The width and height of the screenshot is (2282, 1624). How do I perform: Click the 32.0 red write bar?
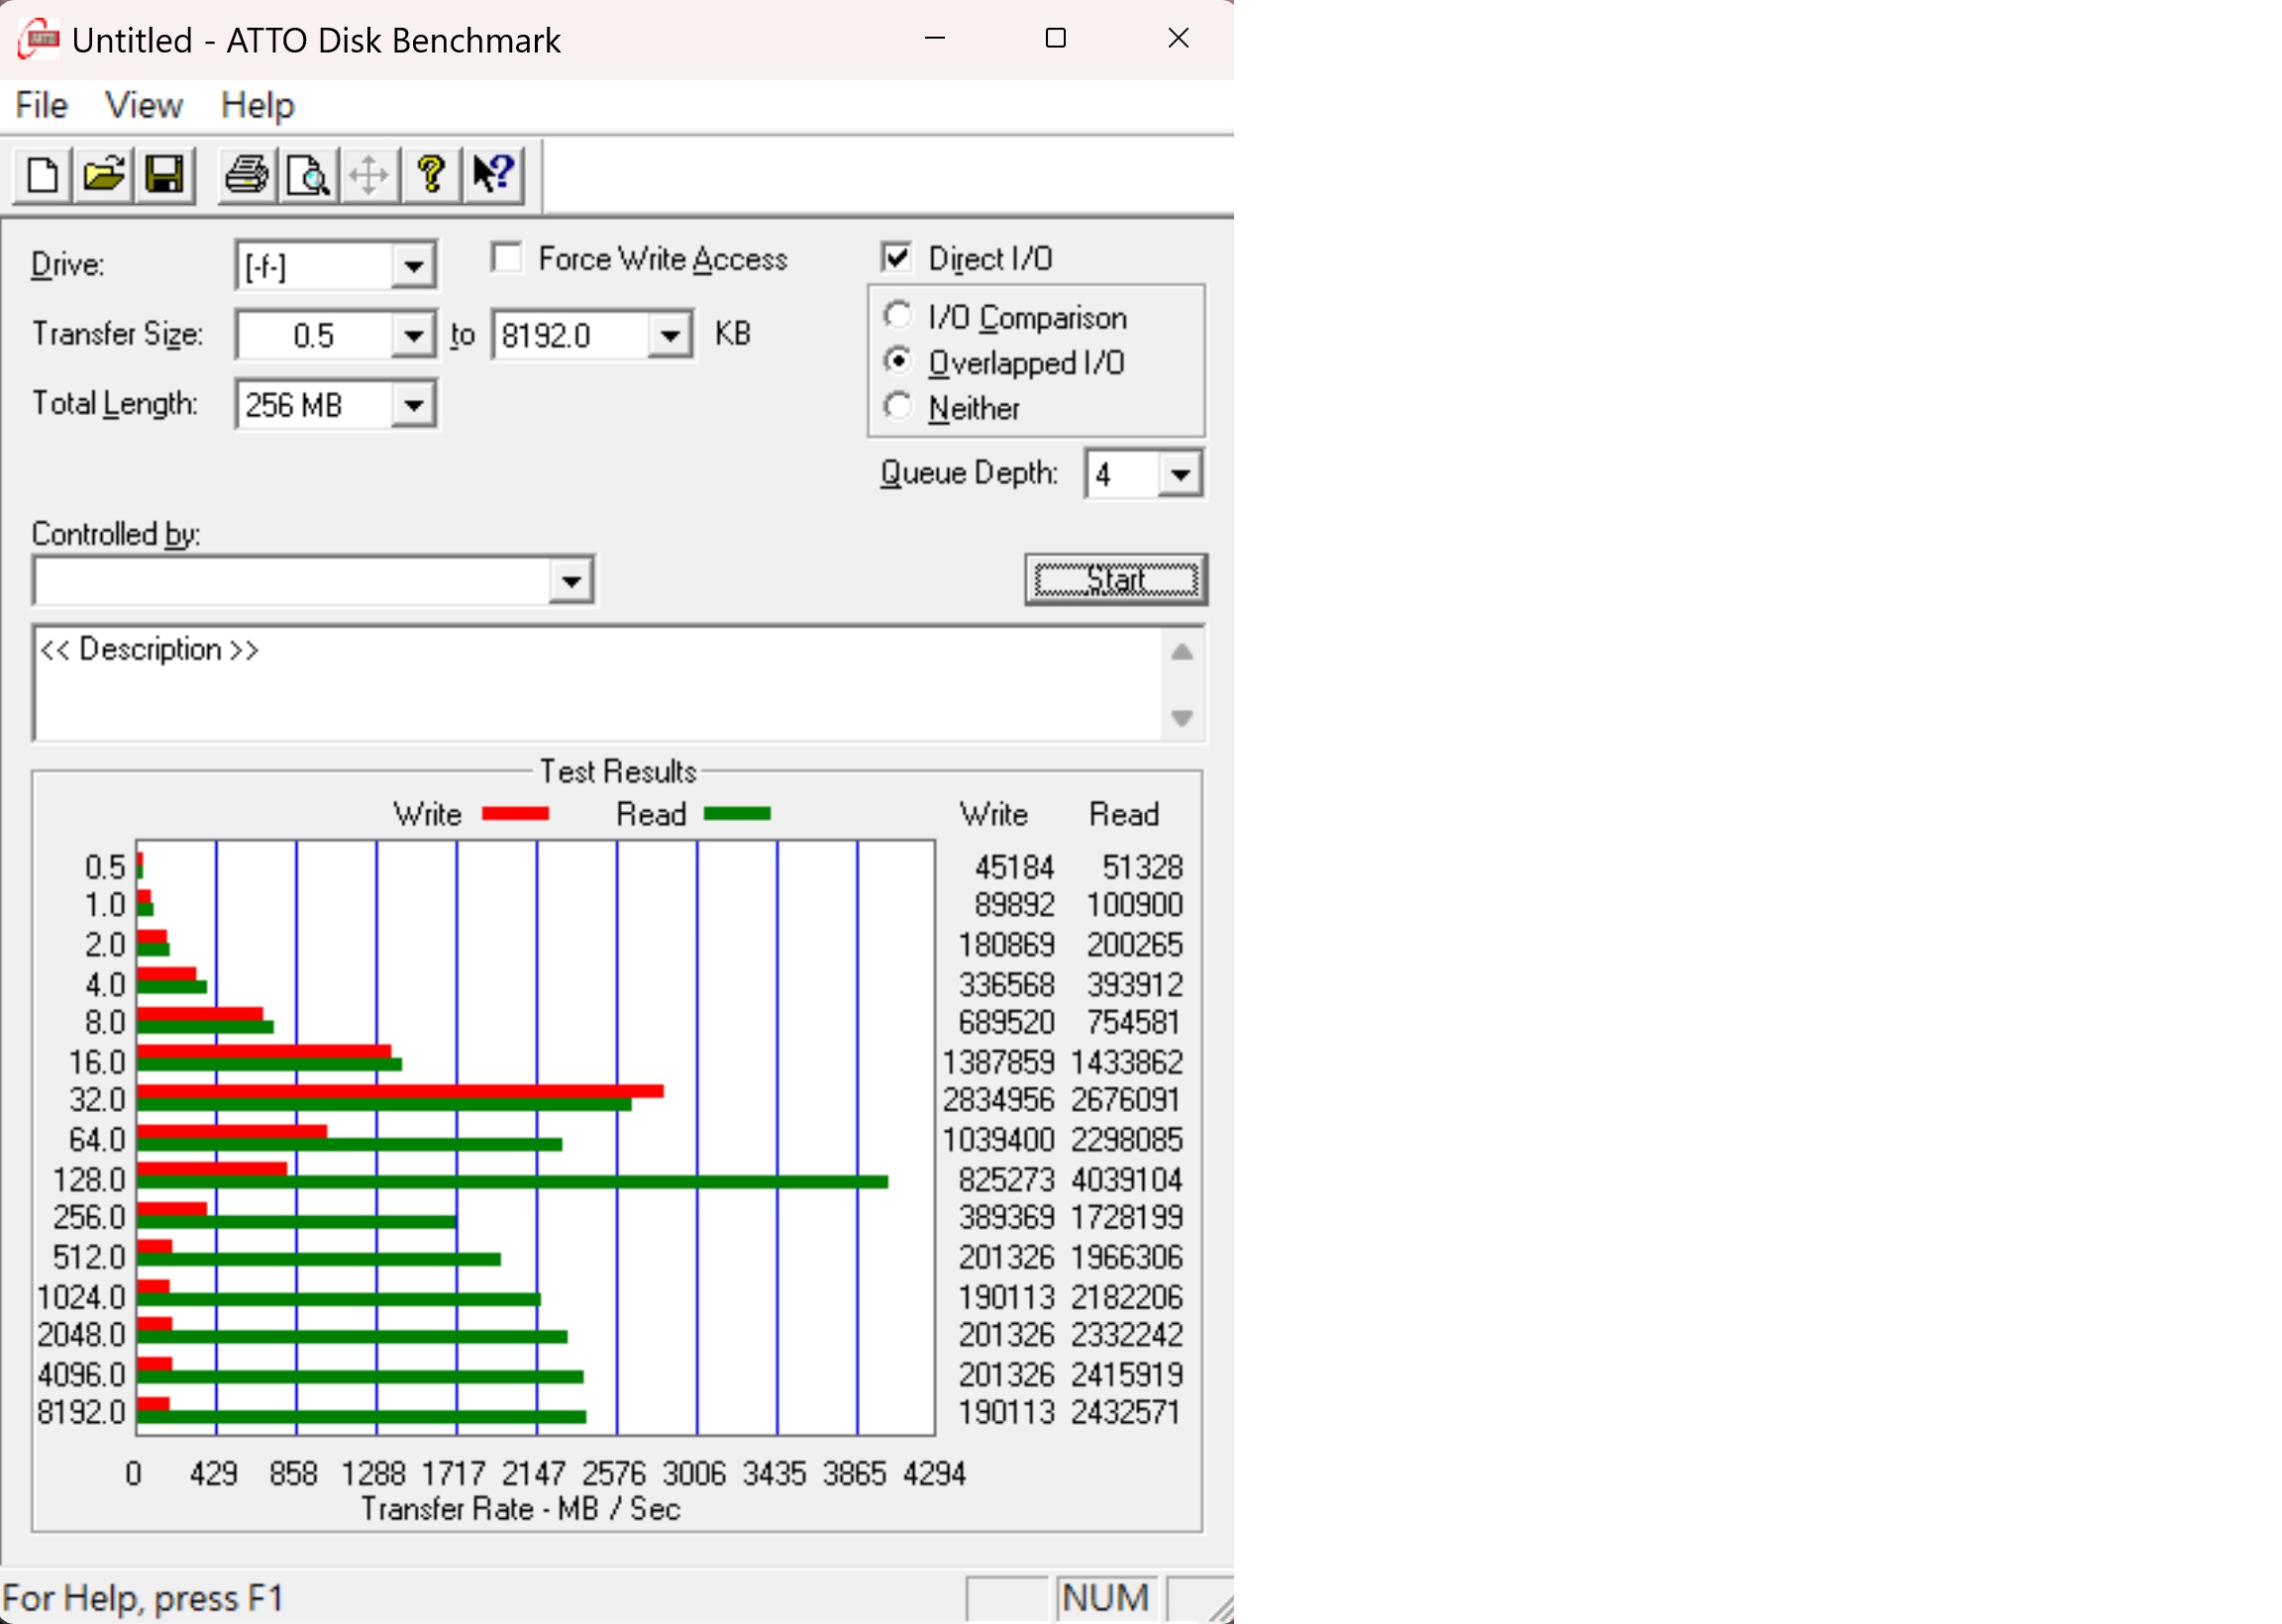coord(400,1091)
